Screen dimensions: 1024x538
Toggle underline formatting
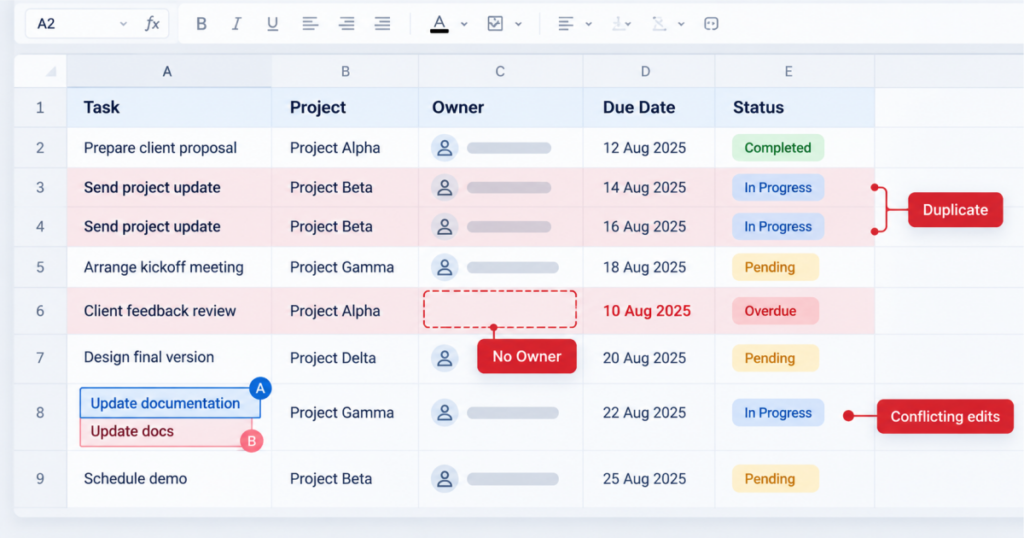tap(272, 24)
